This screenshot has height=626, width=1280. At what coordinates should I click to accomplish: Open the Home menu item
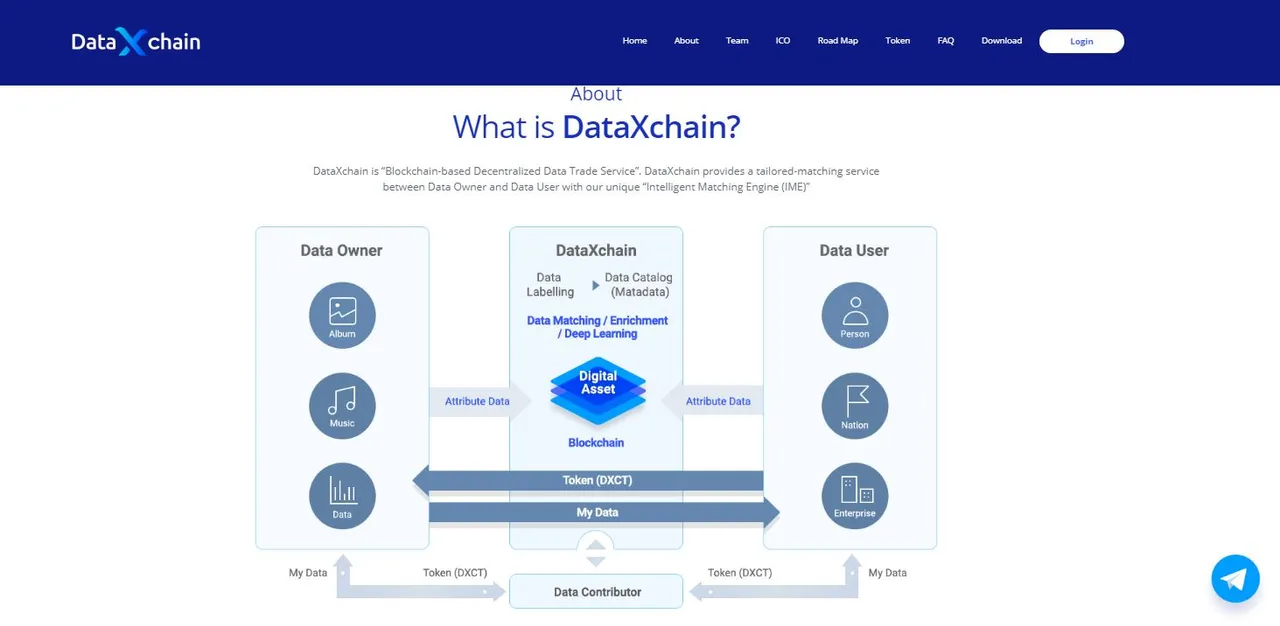[x=635, y=41]
